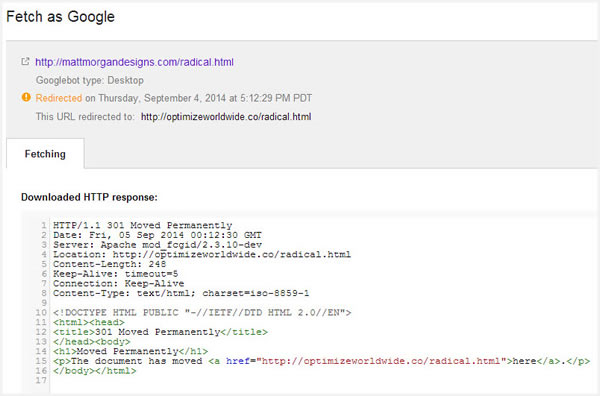This screenshot has height=396, width=600.
Task: Click the 'This URL redirected to:' label
Action: [85, 117]
